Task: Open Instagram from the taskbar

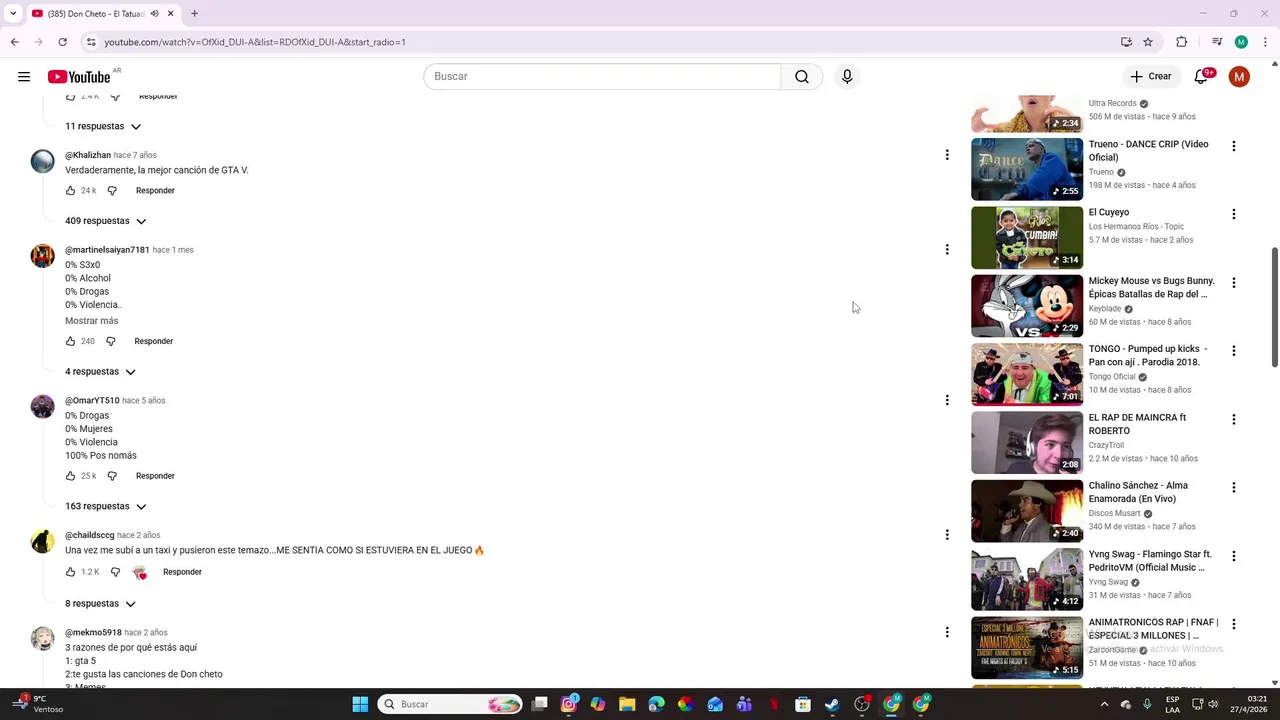Action: pyautogui.click(x=569, y=704)
